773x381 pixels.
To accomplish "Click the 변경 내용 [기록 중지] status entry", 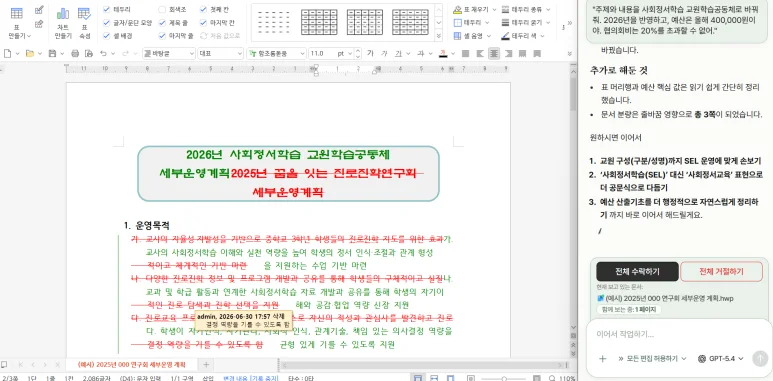I will pos(250,378).
